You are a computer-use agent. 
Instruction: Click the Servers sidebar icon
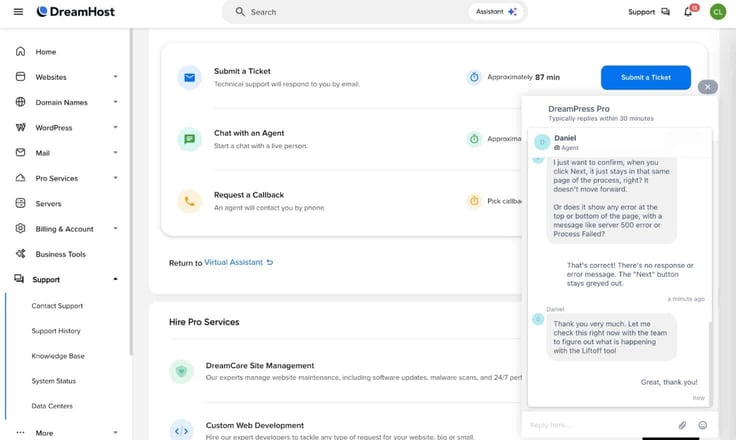20,203
